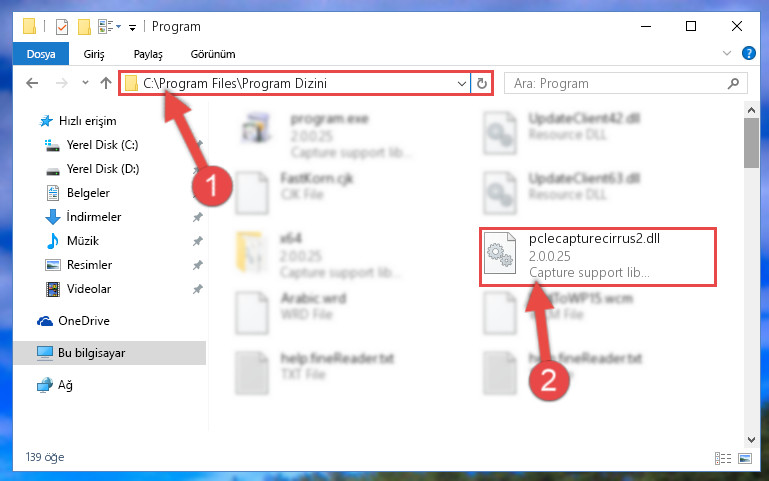Select the pclecapturecirrus2.dll file
Screen dimensions: 769x481
(x=598, y=256)
